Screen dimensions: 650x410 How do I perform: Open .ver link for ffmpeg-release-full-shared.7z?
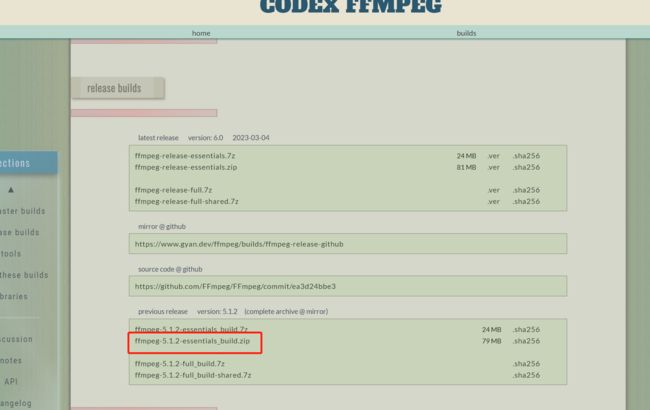point(493,201)
